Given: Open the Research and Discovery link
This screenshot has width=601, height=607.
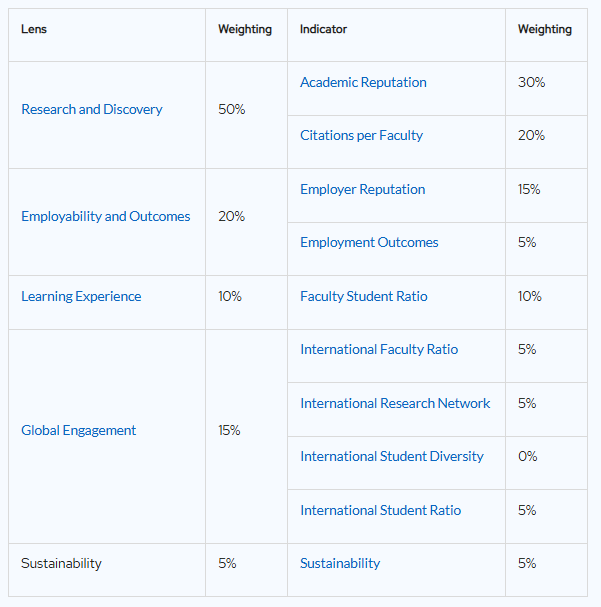Looking at the screenshot, I should pyautogui.click(x=91, y=109).
